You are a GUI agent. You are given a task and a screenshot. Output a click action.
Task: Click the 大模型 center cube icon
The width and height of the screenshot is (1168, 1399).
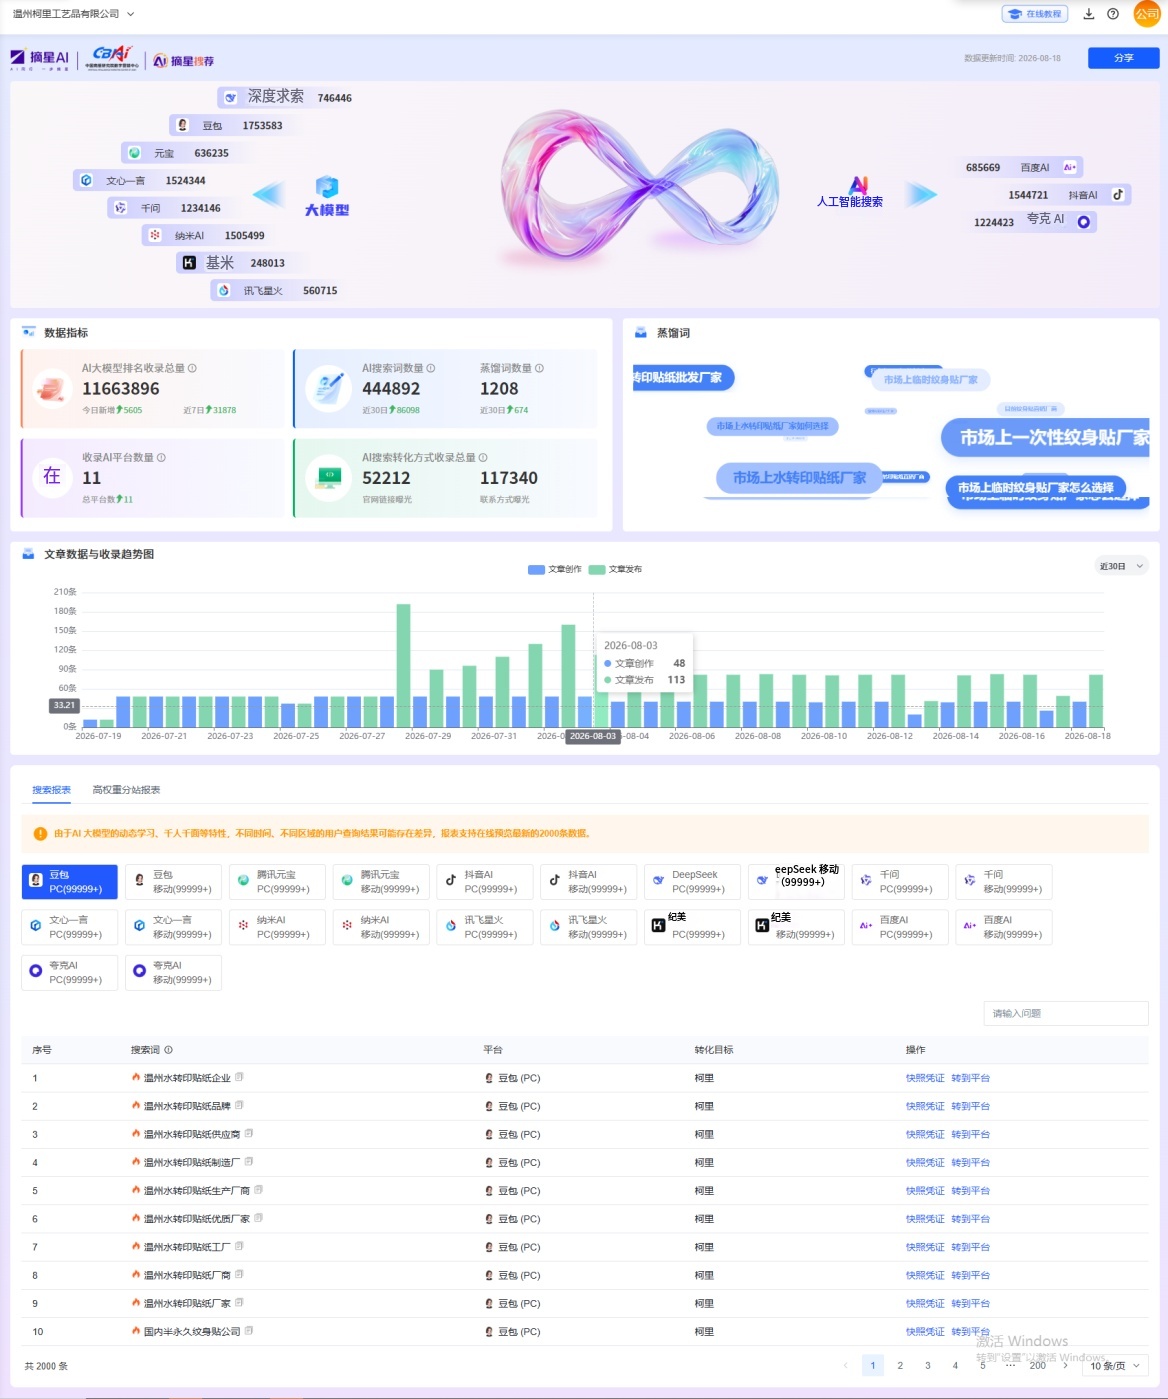[x=327, y=187]
